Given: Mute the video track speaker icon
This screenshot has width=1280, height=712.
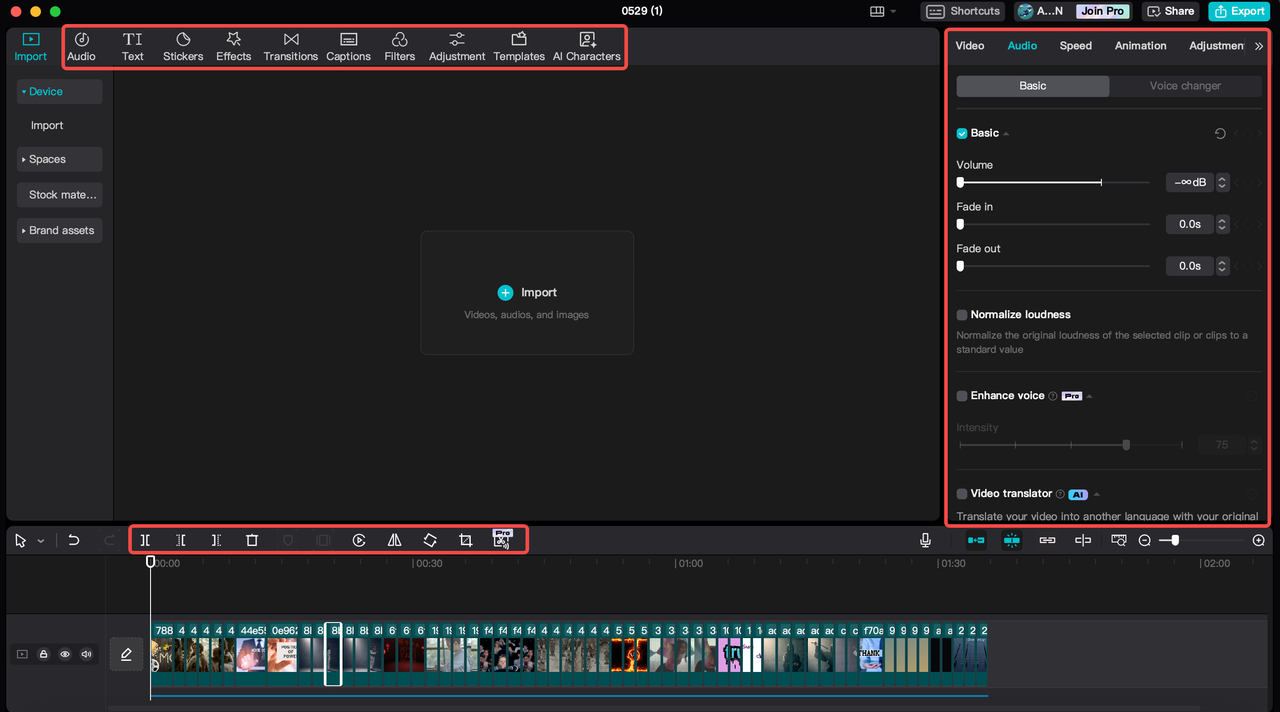Looking at the screenshot, I should 86,655.
